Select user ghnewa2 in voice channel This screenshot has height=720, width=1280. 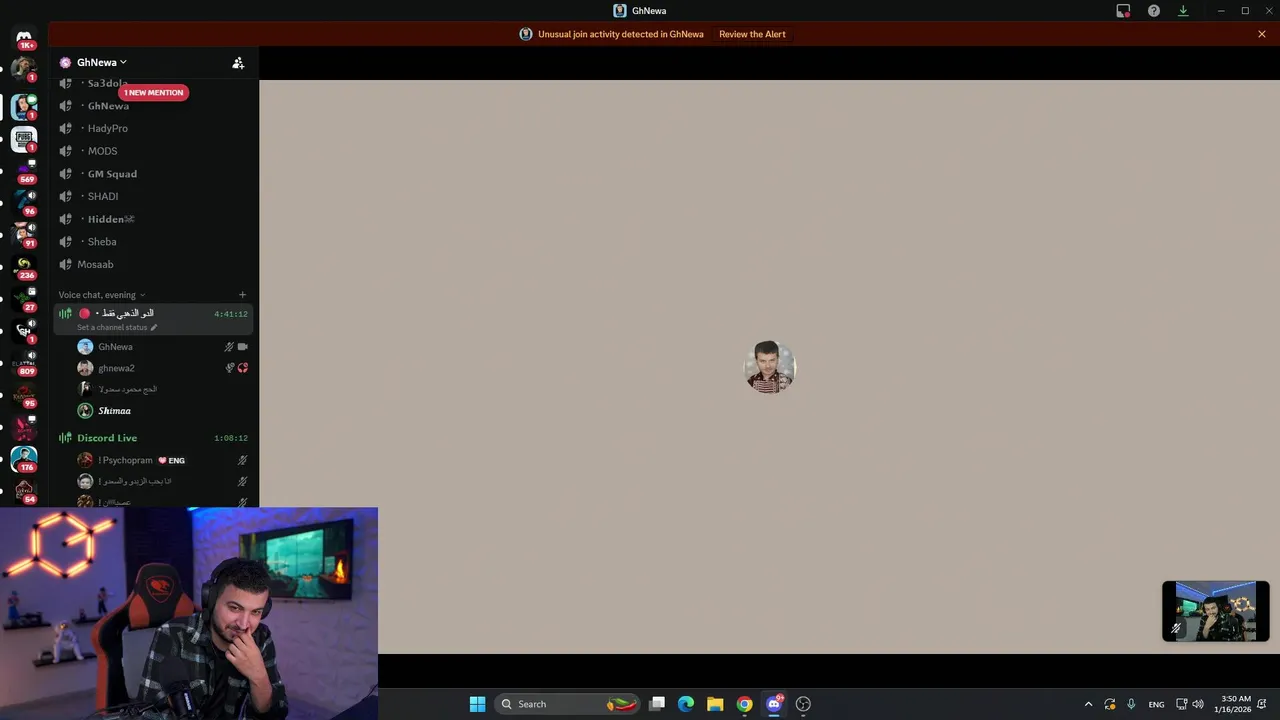click(162, 368)
